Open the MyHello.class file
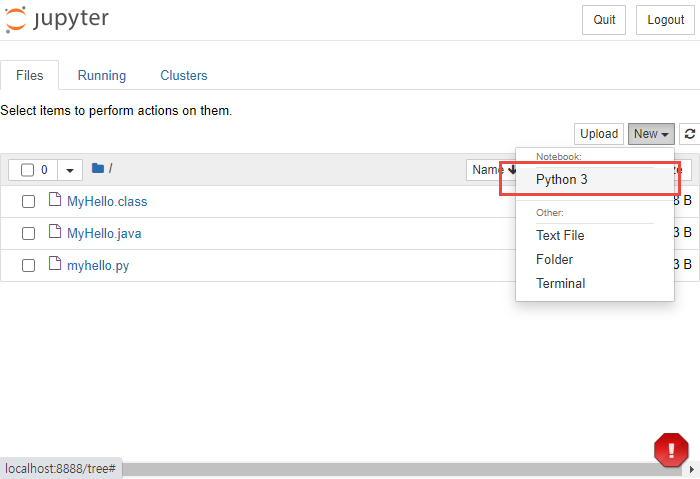Viewport: 700px width, 479px height. (107, 201)
